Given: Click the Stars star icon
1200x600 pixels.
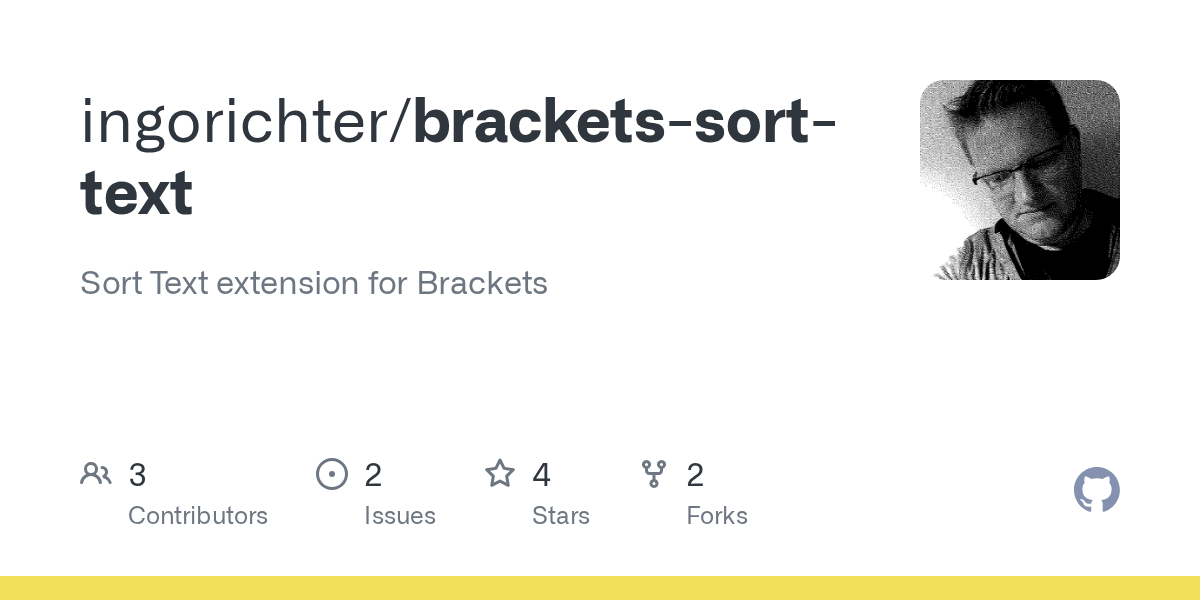Looking at the screenshot, I should tap(500, 474).
